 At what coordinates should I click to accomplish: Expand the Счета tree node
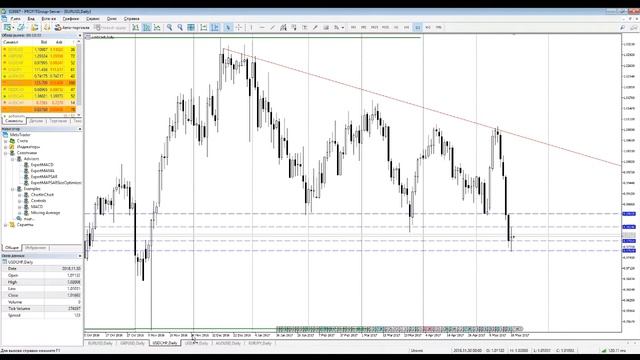pos(6,141)
